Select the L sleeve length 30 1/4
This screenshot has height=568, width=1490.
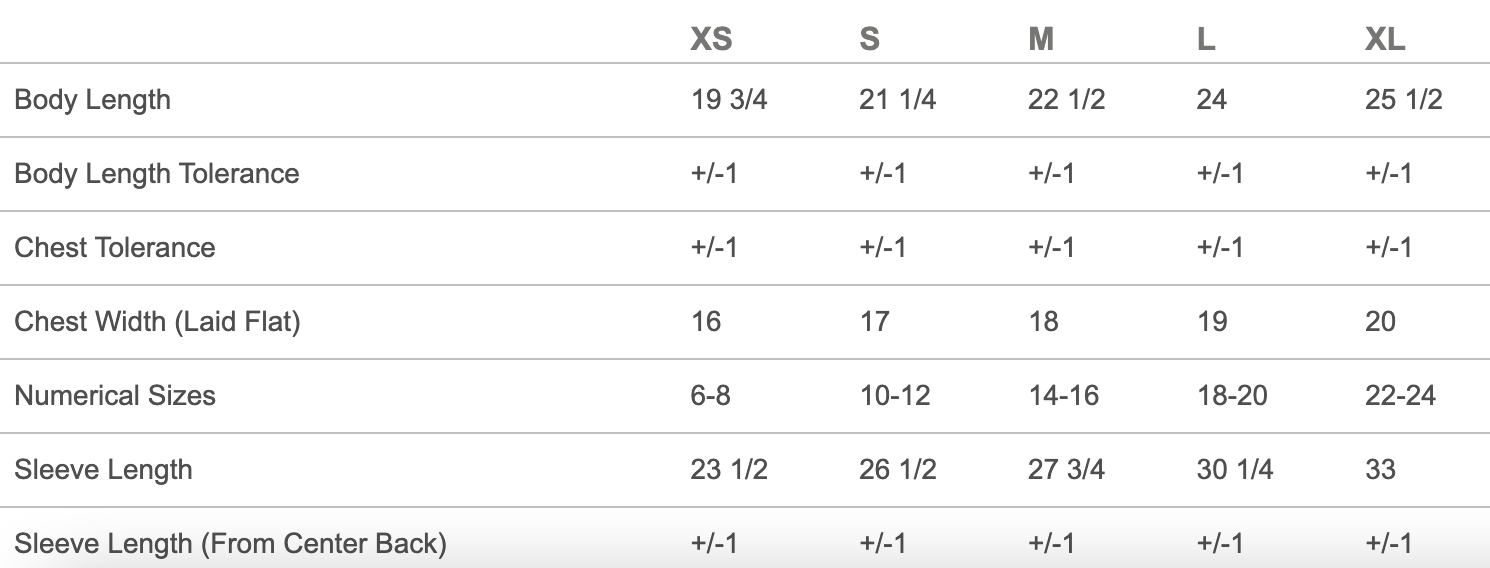(x=1235, y=470)
